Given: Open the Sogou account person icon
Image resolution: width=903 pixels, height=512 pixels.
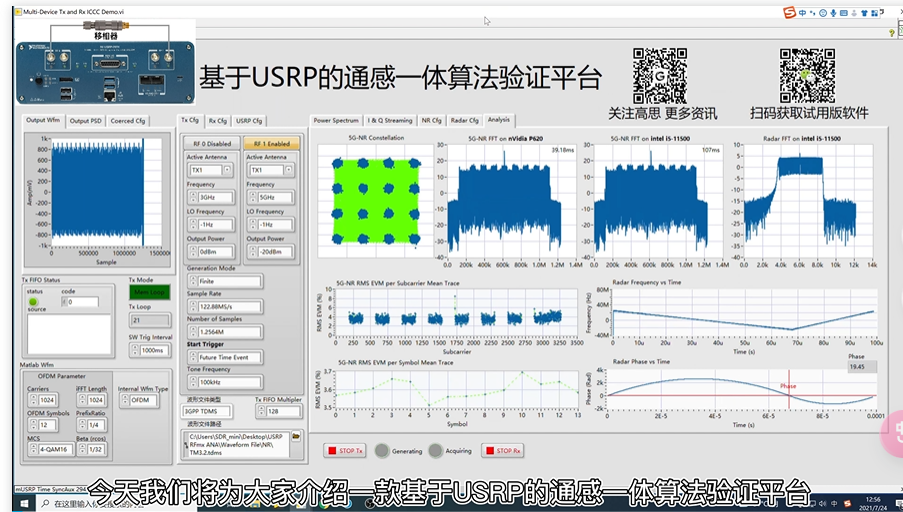Looking at the screenshot, I should coord(854,13).
